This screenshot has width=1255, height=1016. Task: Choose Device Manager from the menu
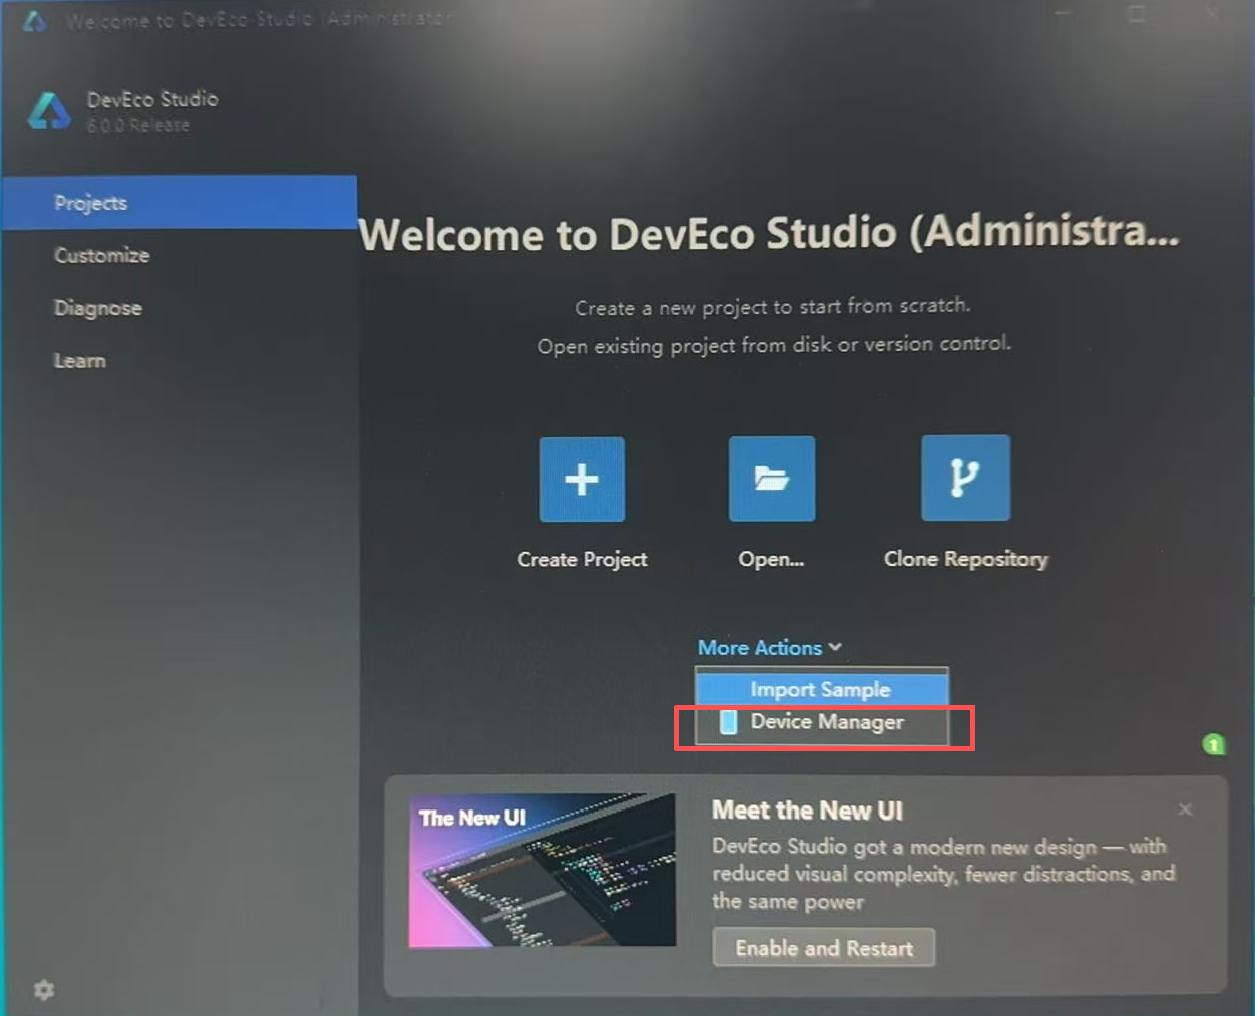(822, 722)
